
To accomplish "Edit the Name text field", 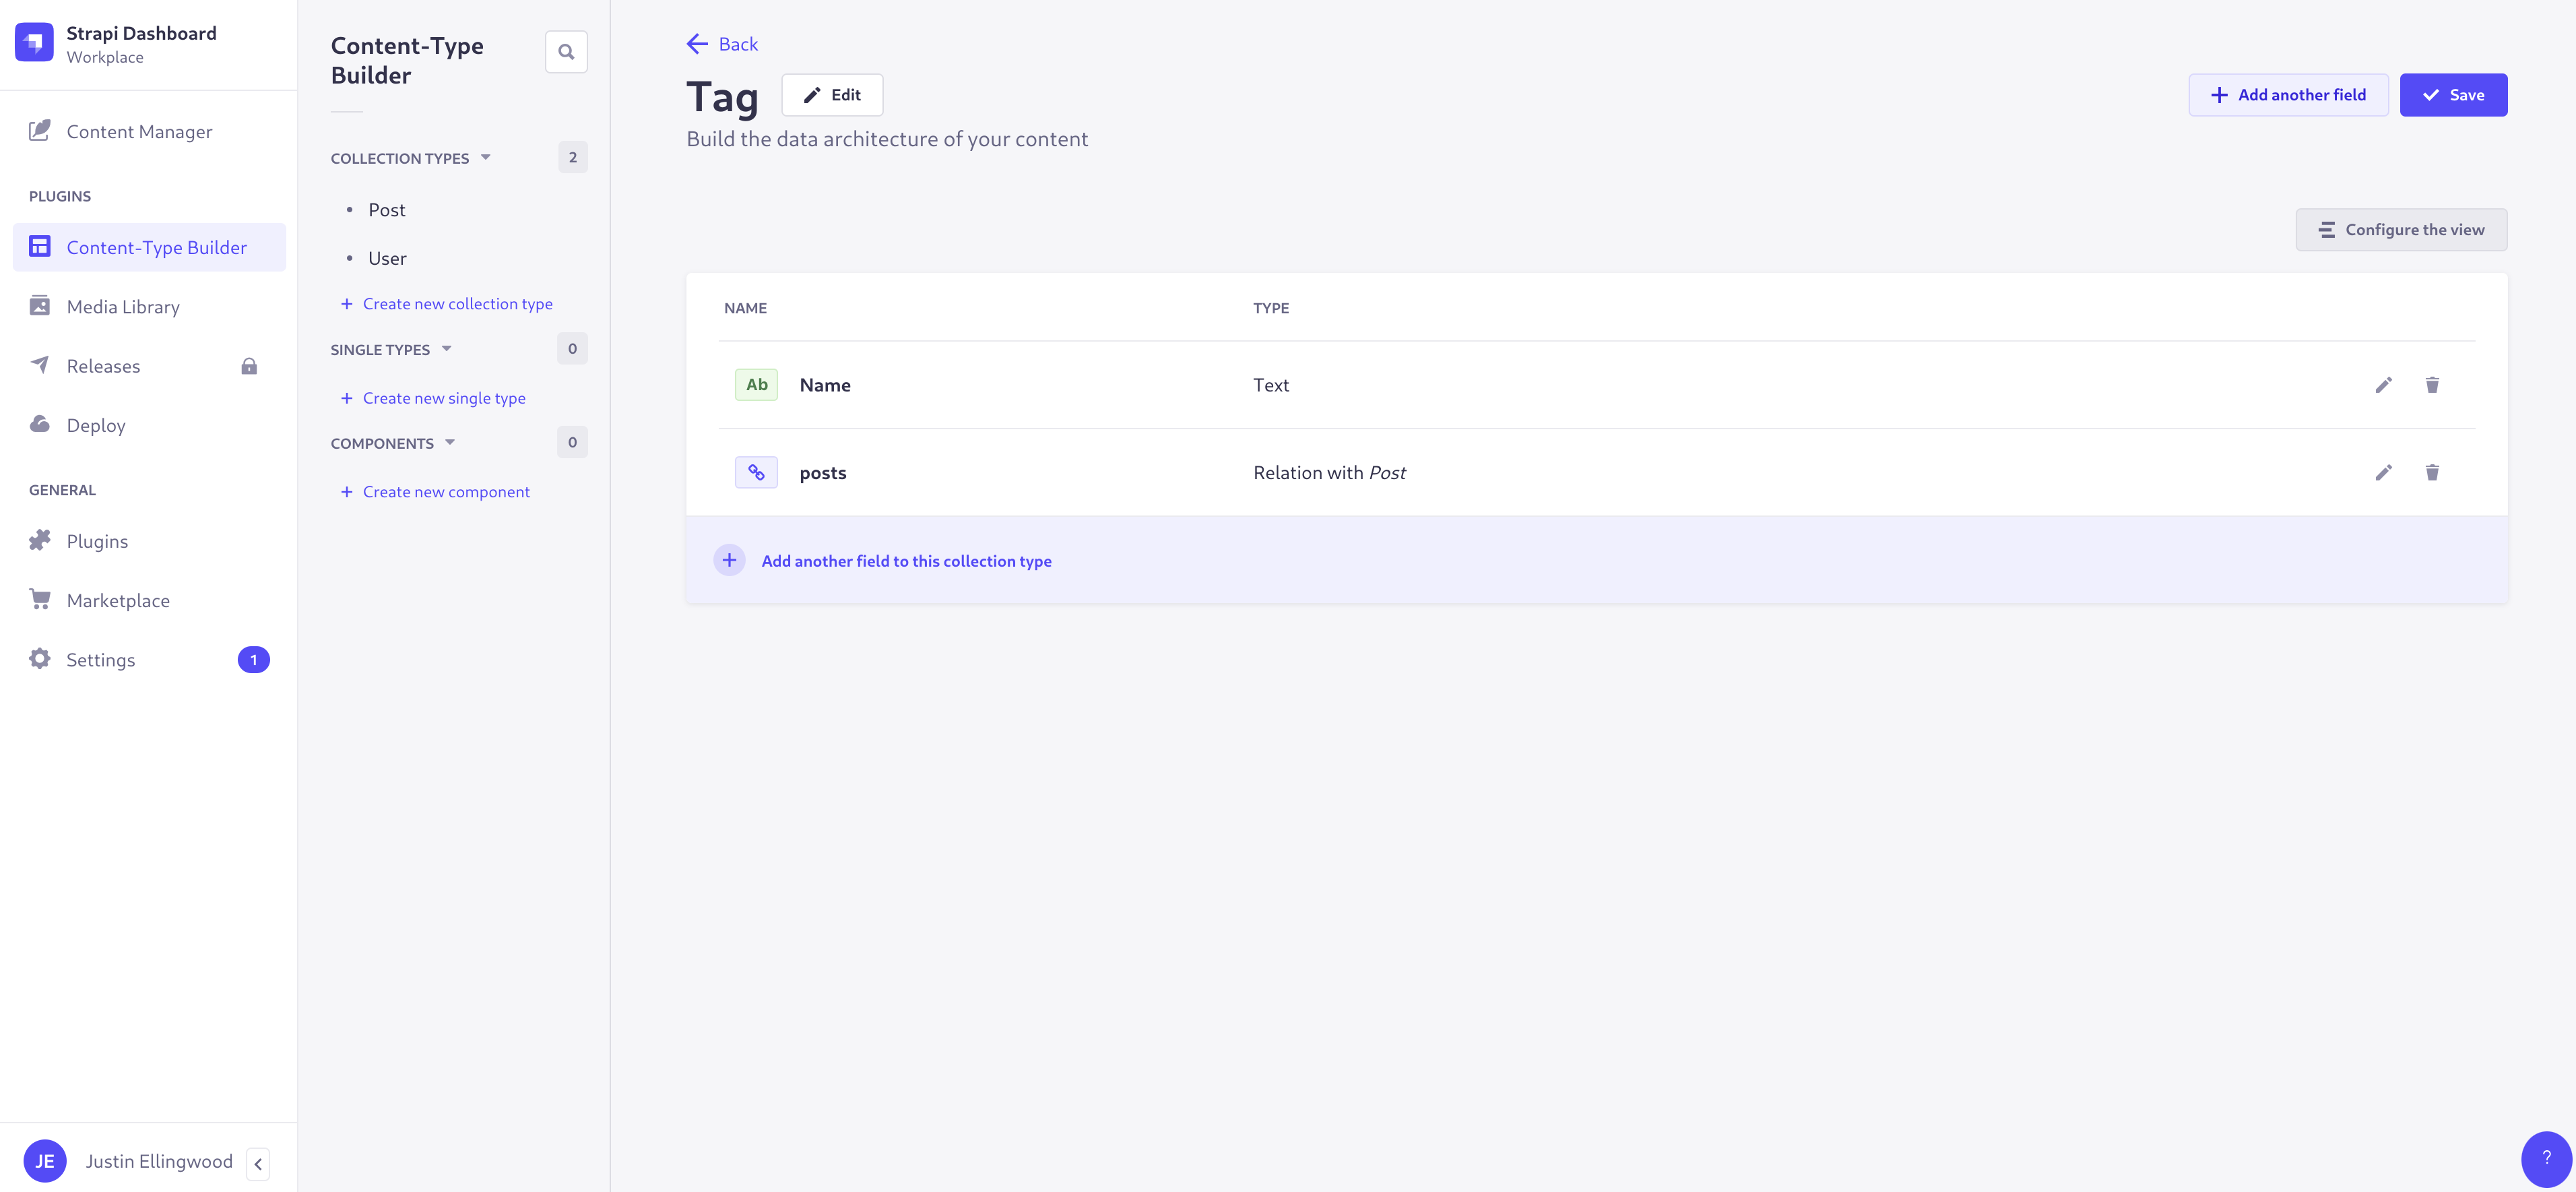I will (x=2384, y=385).
